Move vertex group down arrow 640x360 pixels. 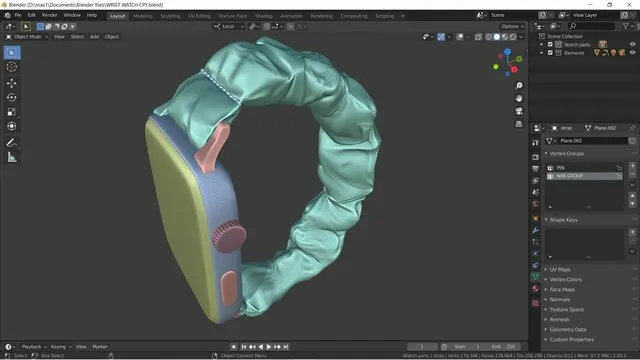[632, 204]
